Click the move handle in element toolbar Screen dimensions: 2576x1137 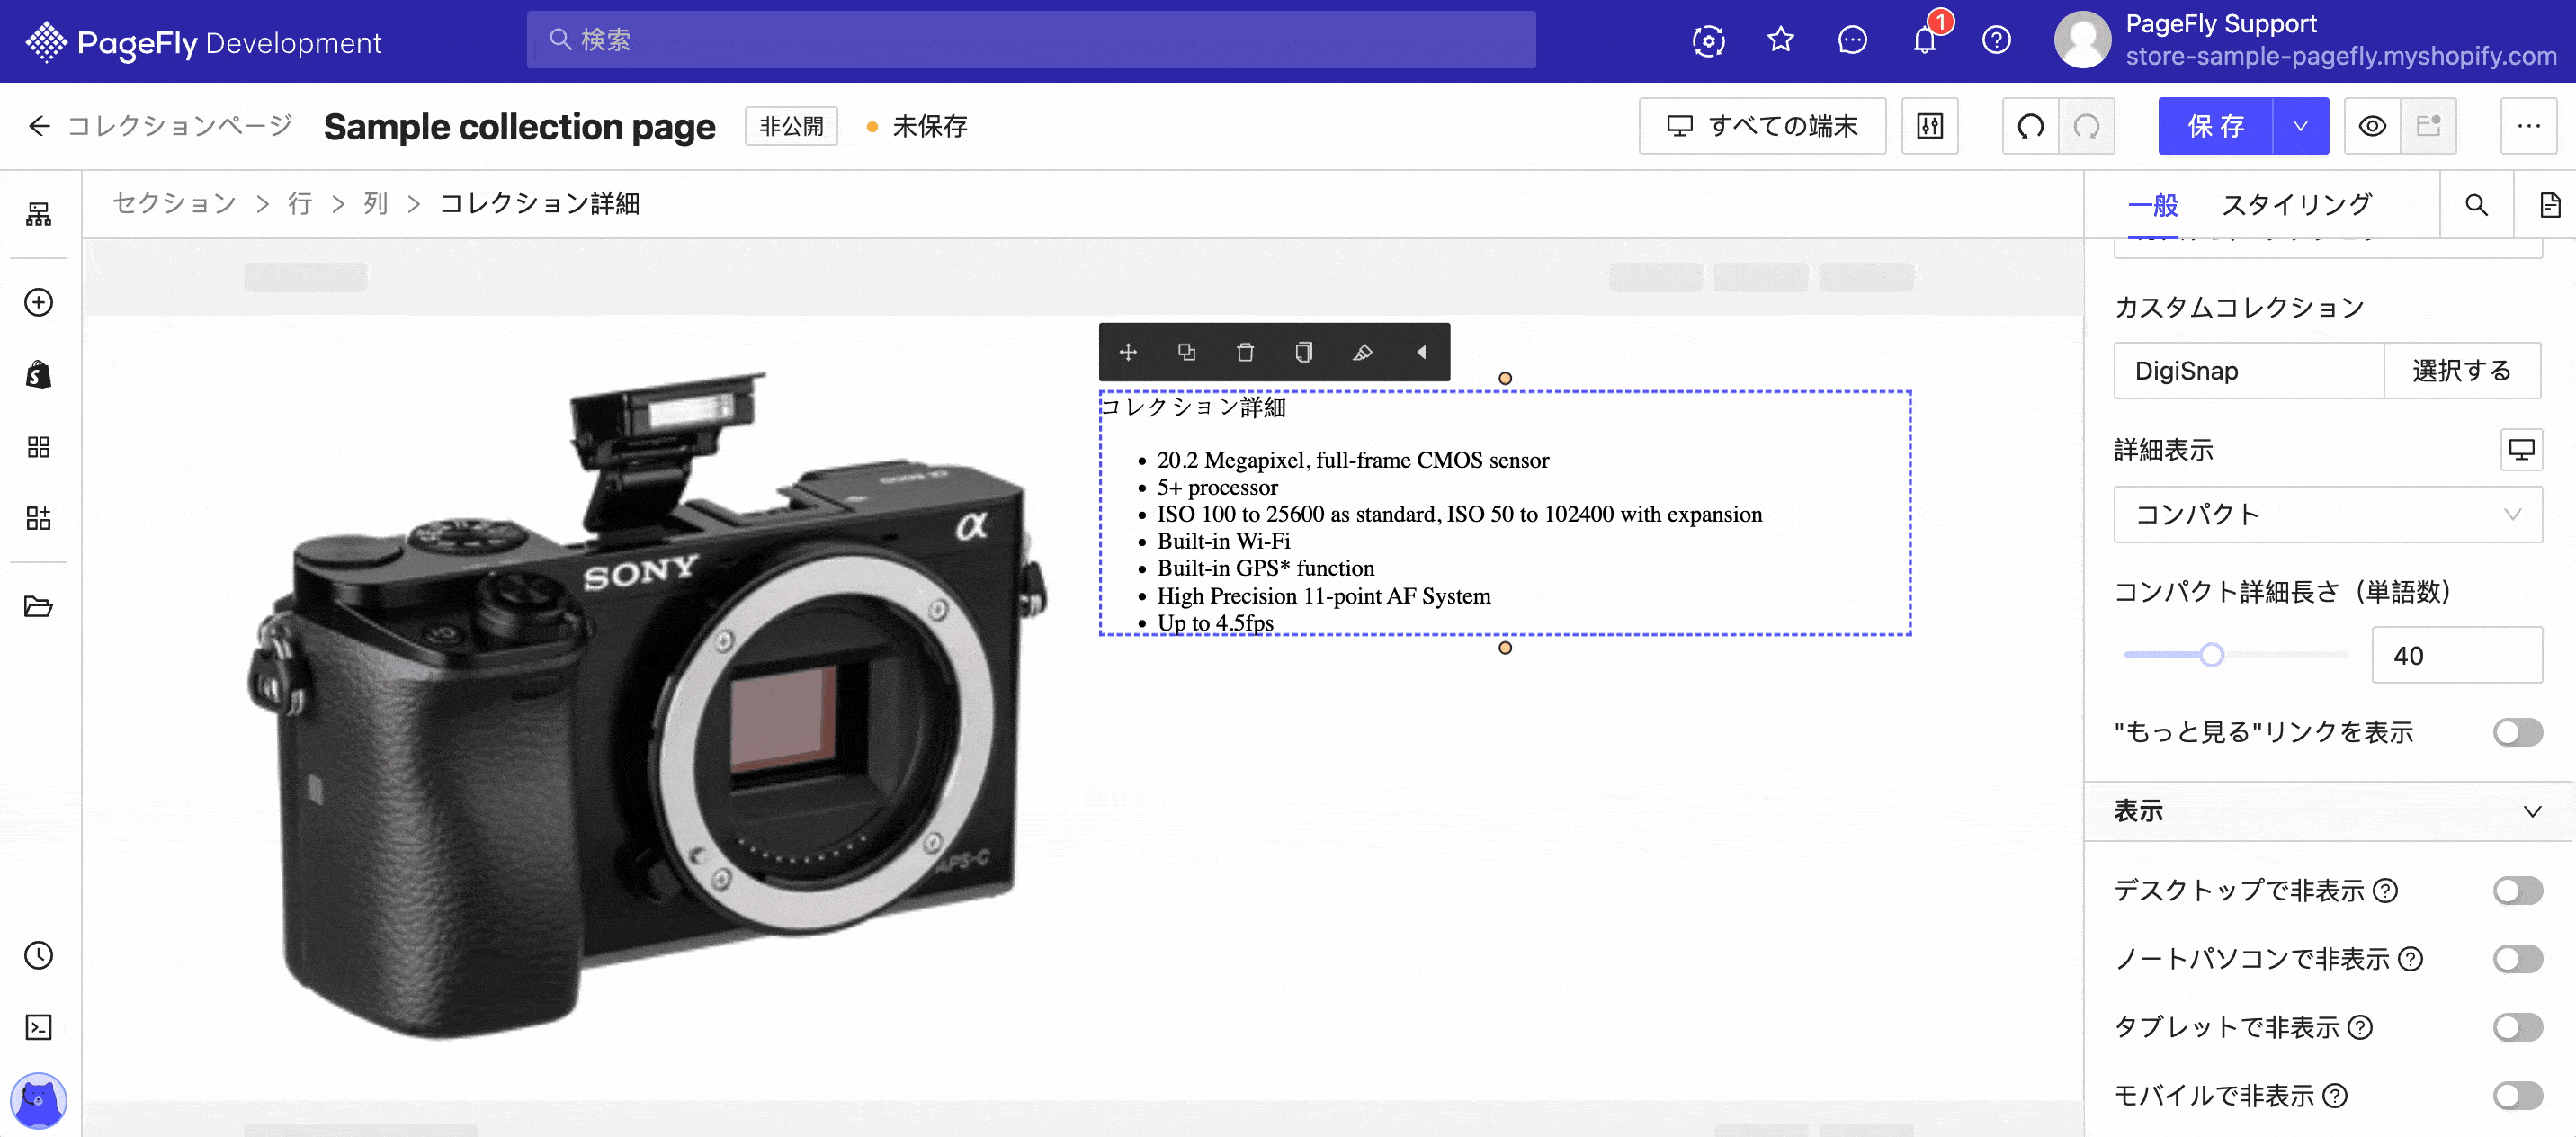pyautogui.click(x=1128, y=352)
